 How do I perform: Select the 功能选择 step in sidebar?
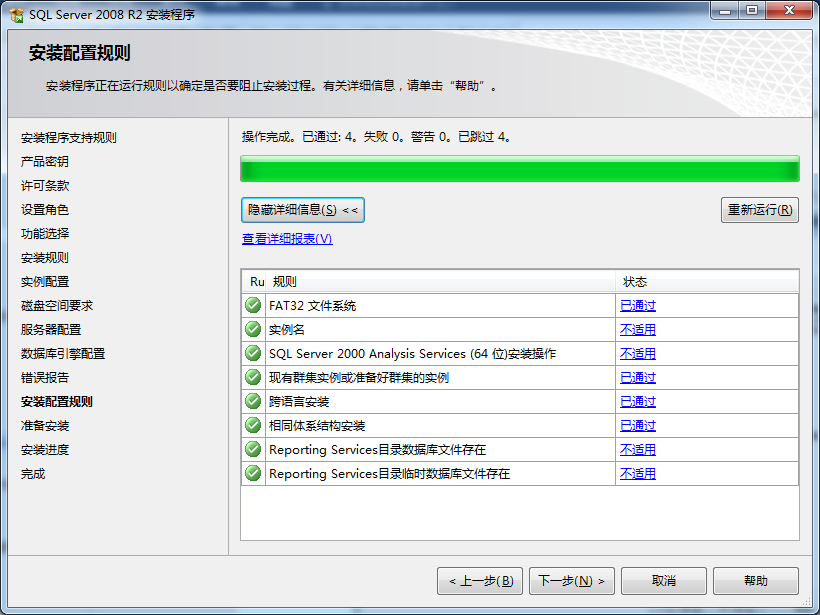[44, 234]
